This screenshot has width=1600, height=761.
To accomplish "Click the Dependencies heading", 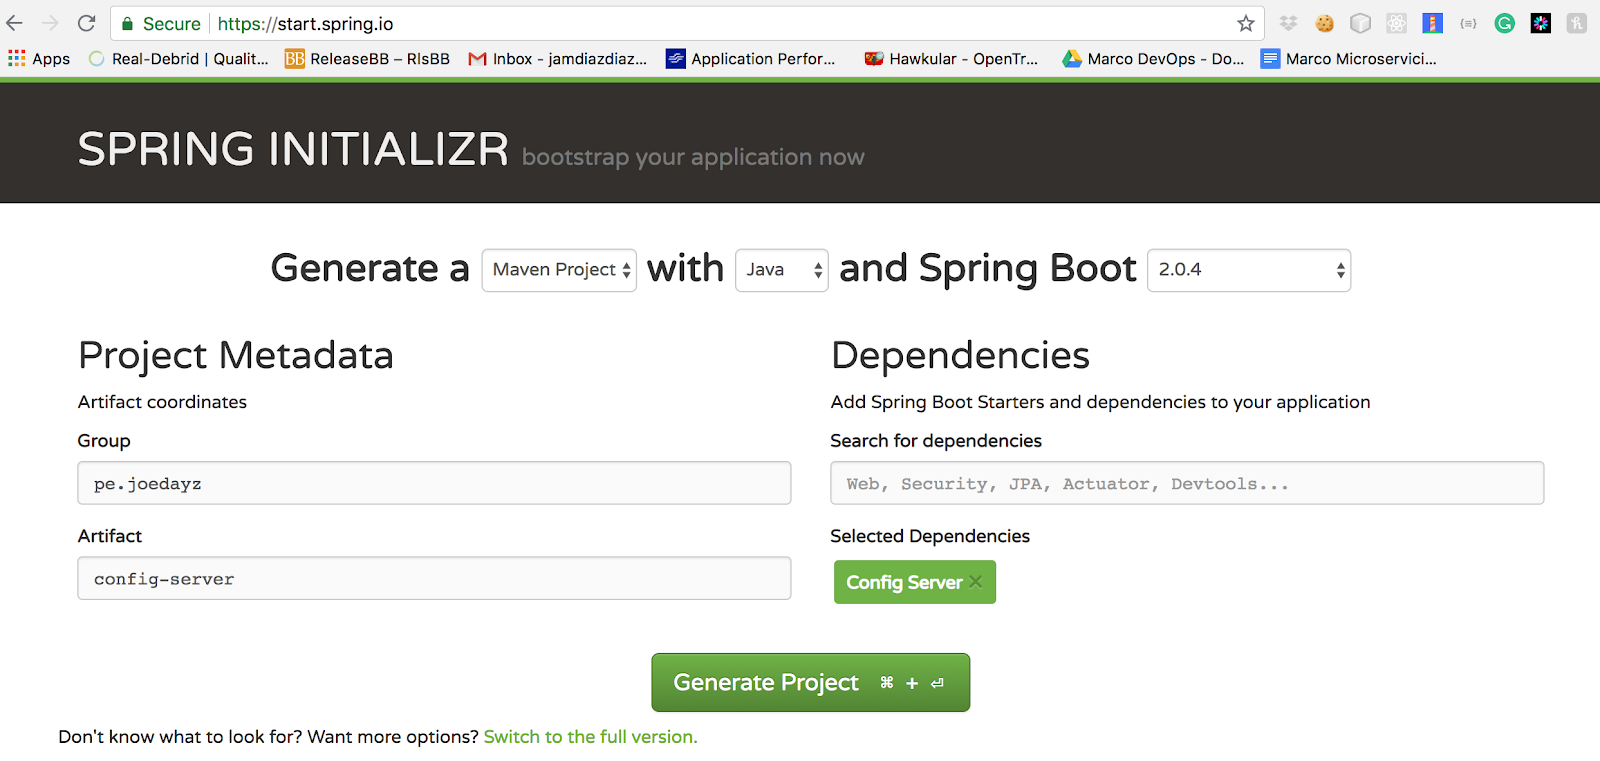I will (960, 355).
